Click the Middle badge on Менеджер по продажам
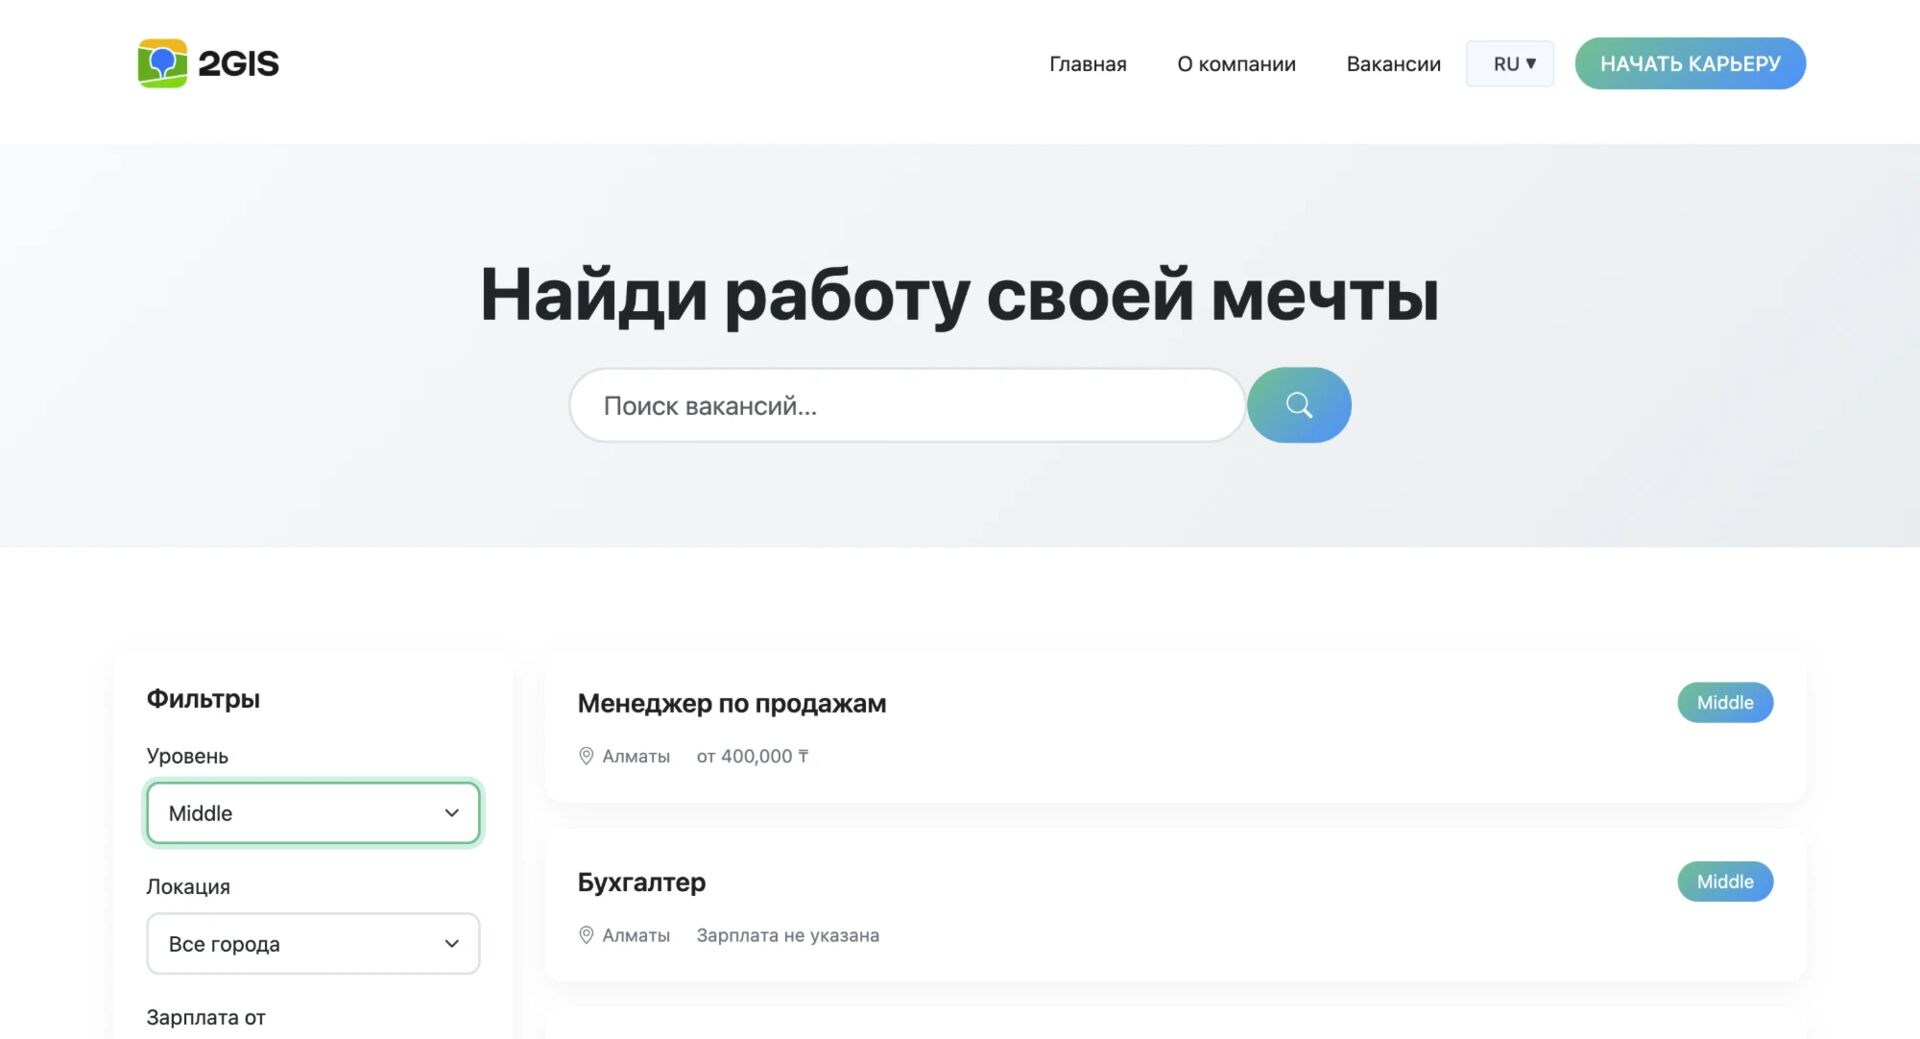This screenshot has width=1920, height=1039. (1725, 703)
